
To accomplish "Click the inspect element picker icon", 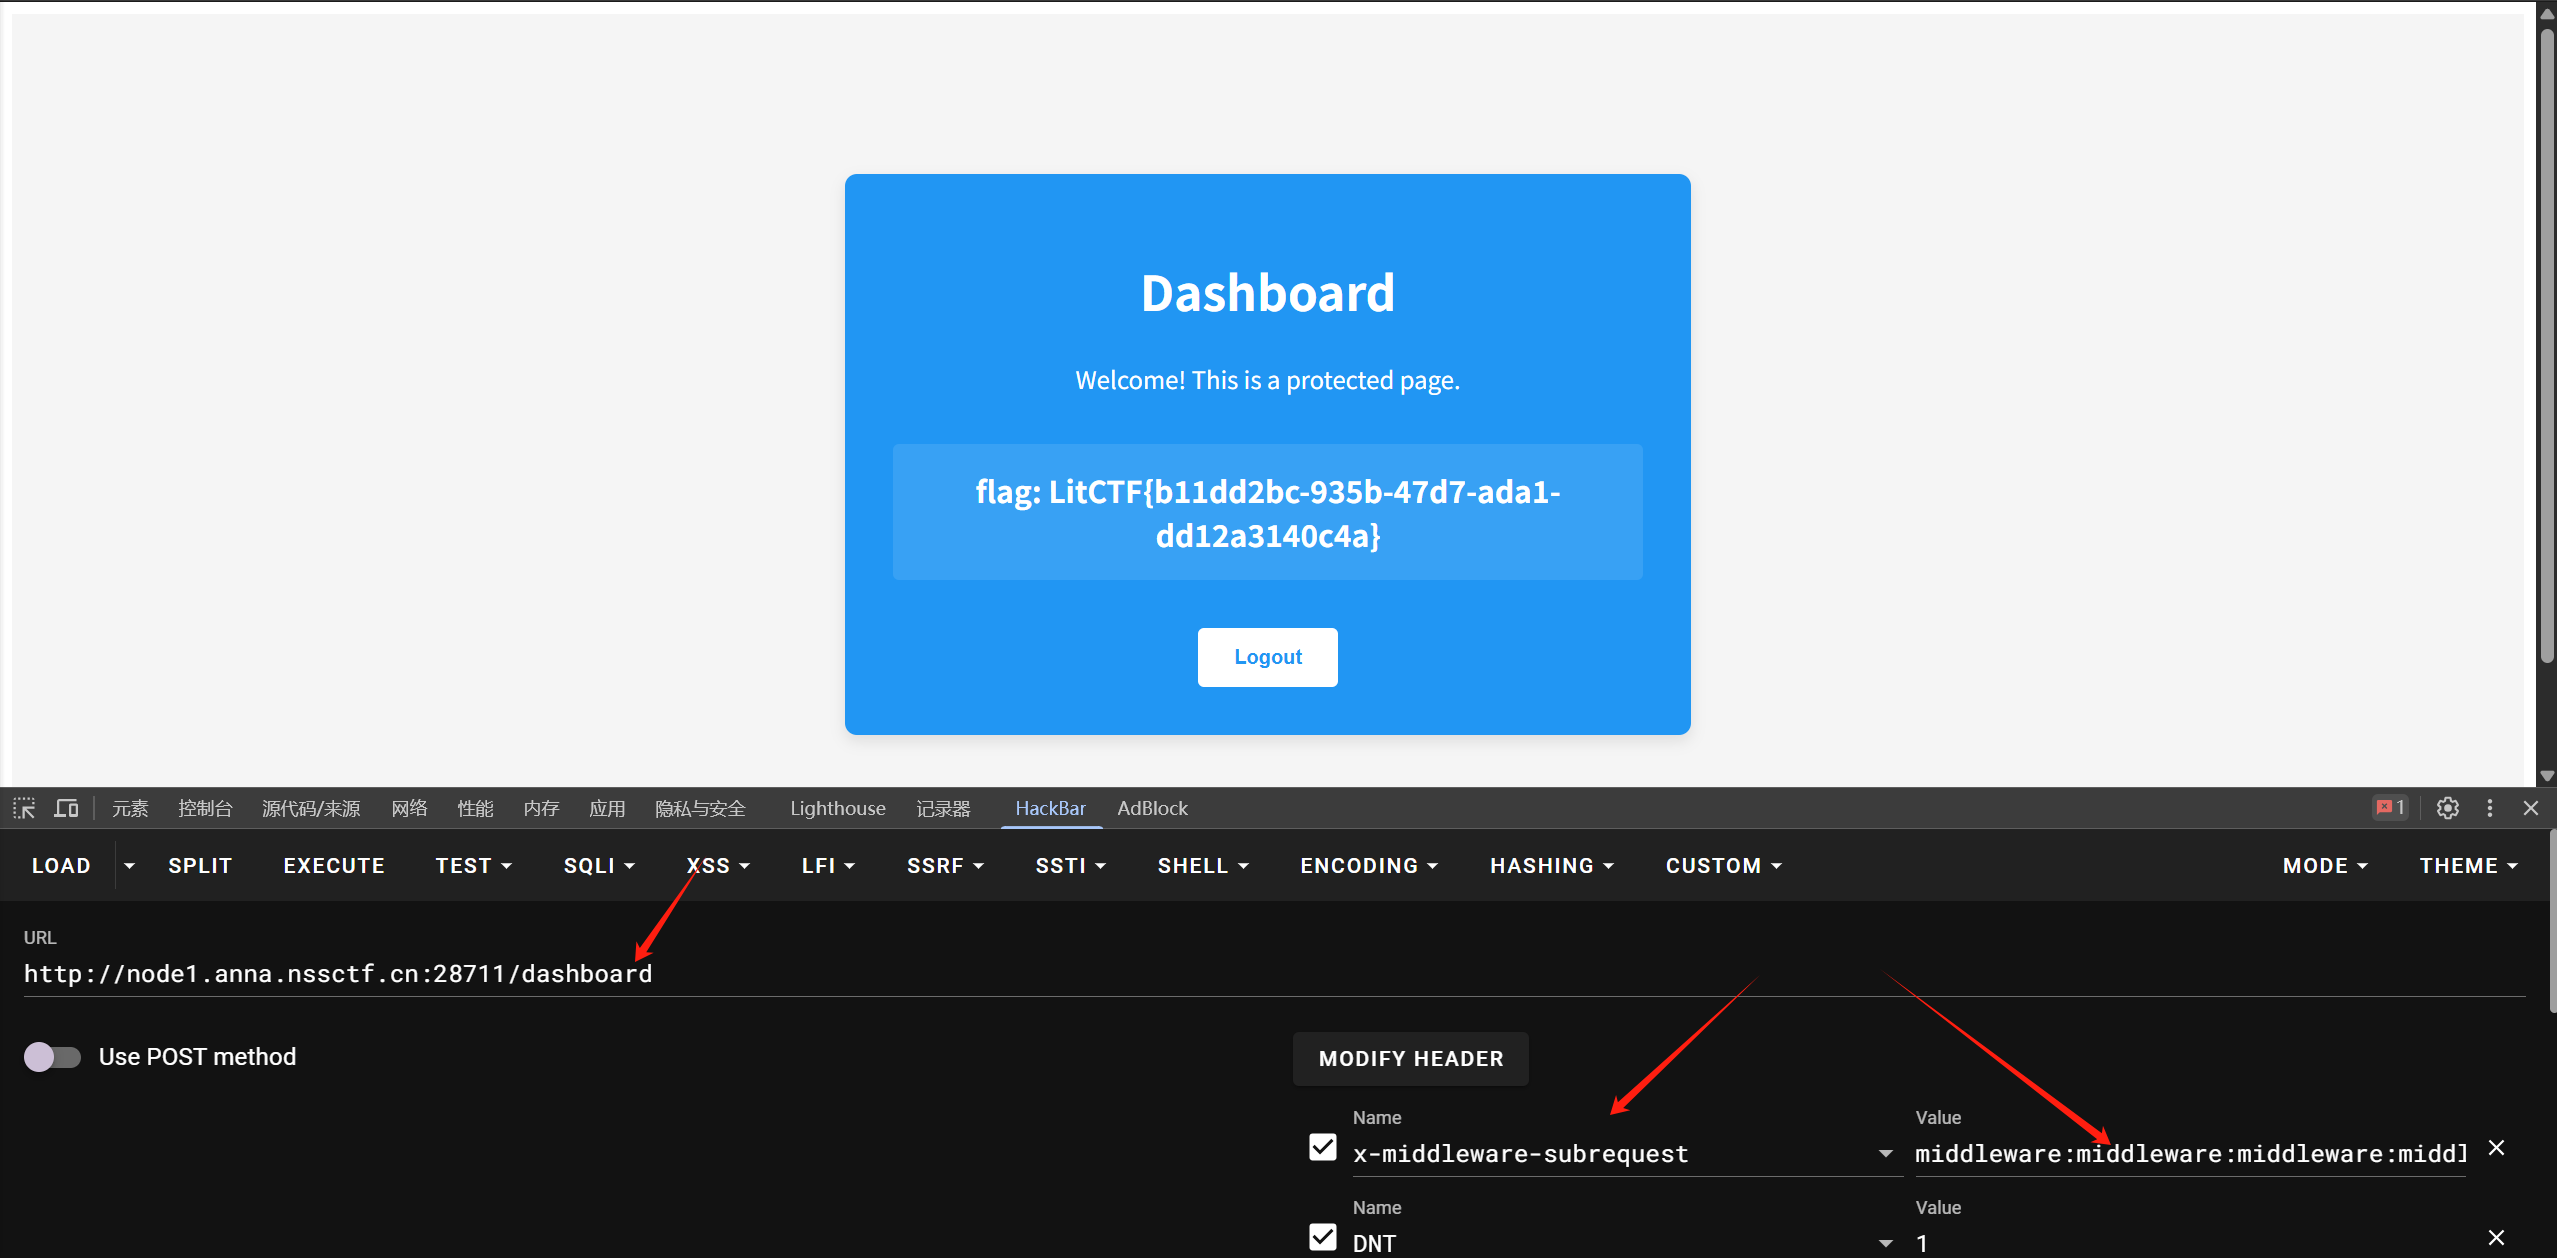I will pyautogui.click(x=24, y=808).
